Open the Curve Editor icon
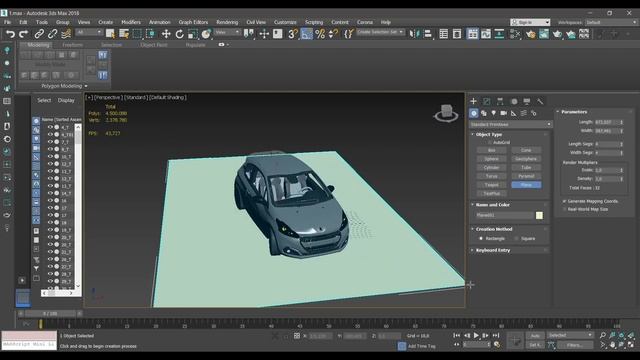Viewport: 640px width, 360px height. [x=486, y=34]
